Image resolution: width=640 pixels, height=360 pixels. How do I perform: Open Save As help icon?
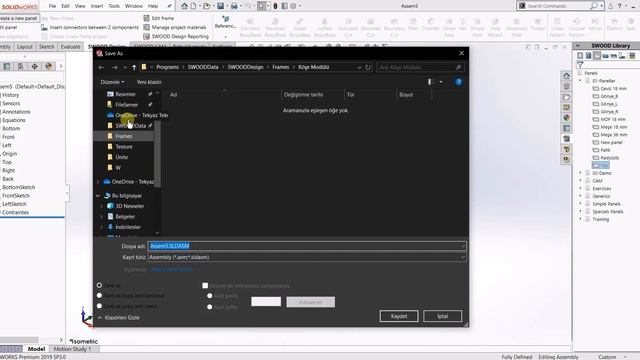coord(458,82)
